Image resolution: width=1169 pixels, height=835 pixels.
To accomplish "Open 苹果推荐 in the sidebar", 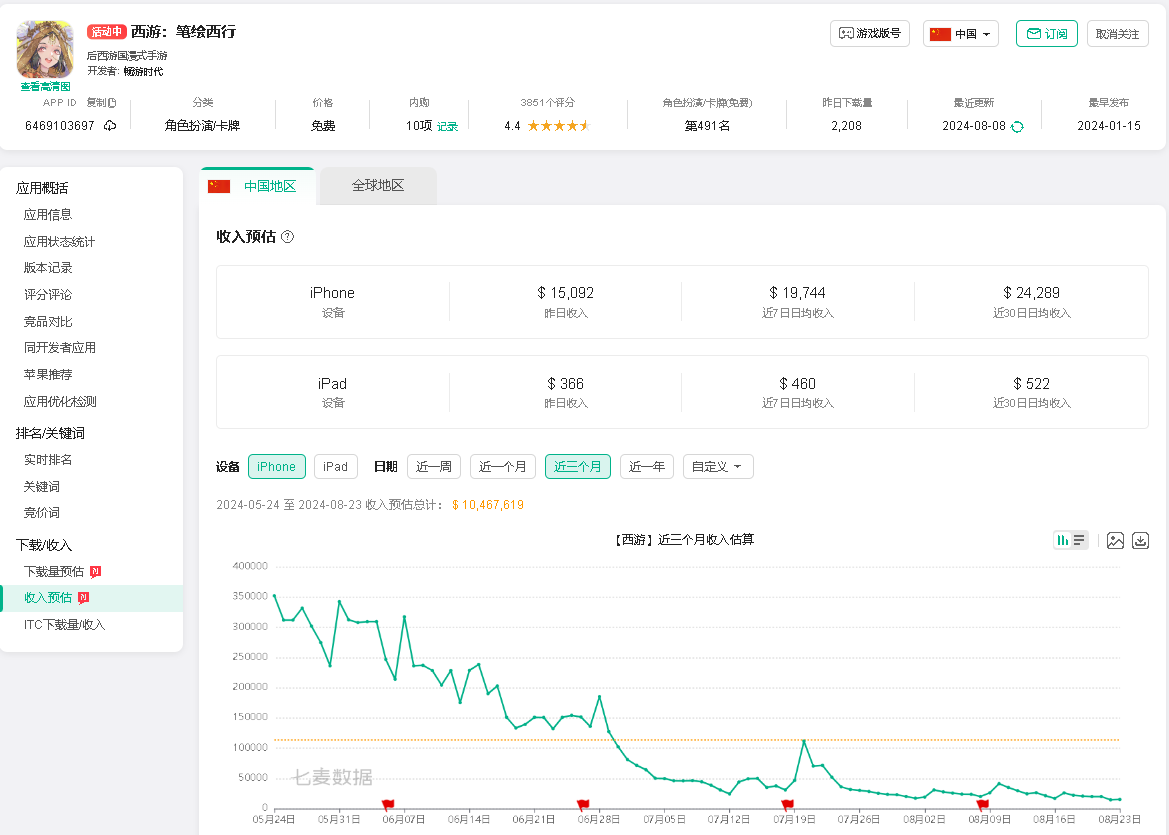I will (48, 374).
